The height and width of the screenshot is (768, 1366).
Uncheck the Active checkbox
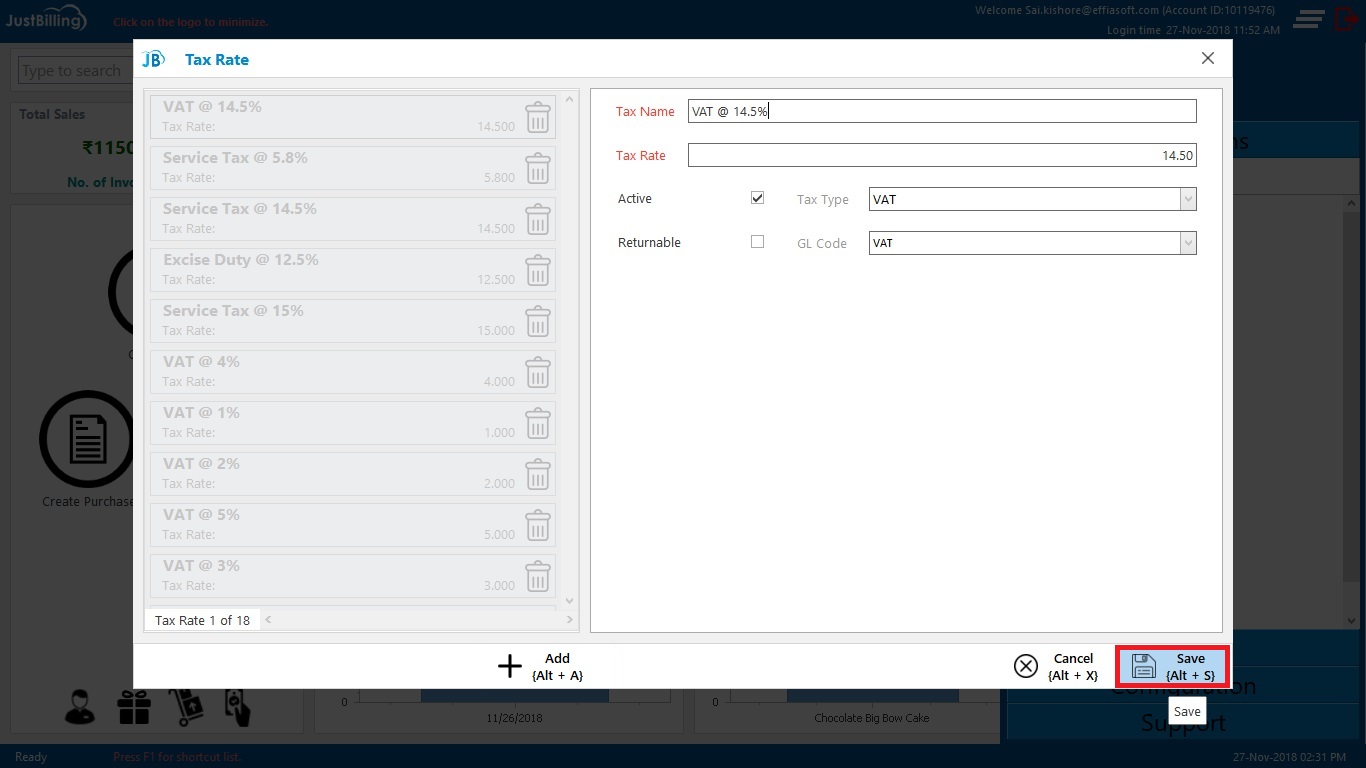[757, 198]
